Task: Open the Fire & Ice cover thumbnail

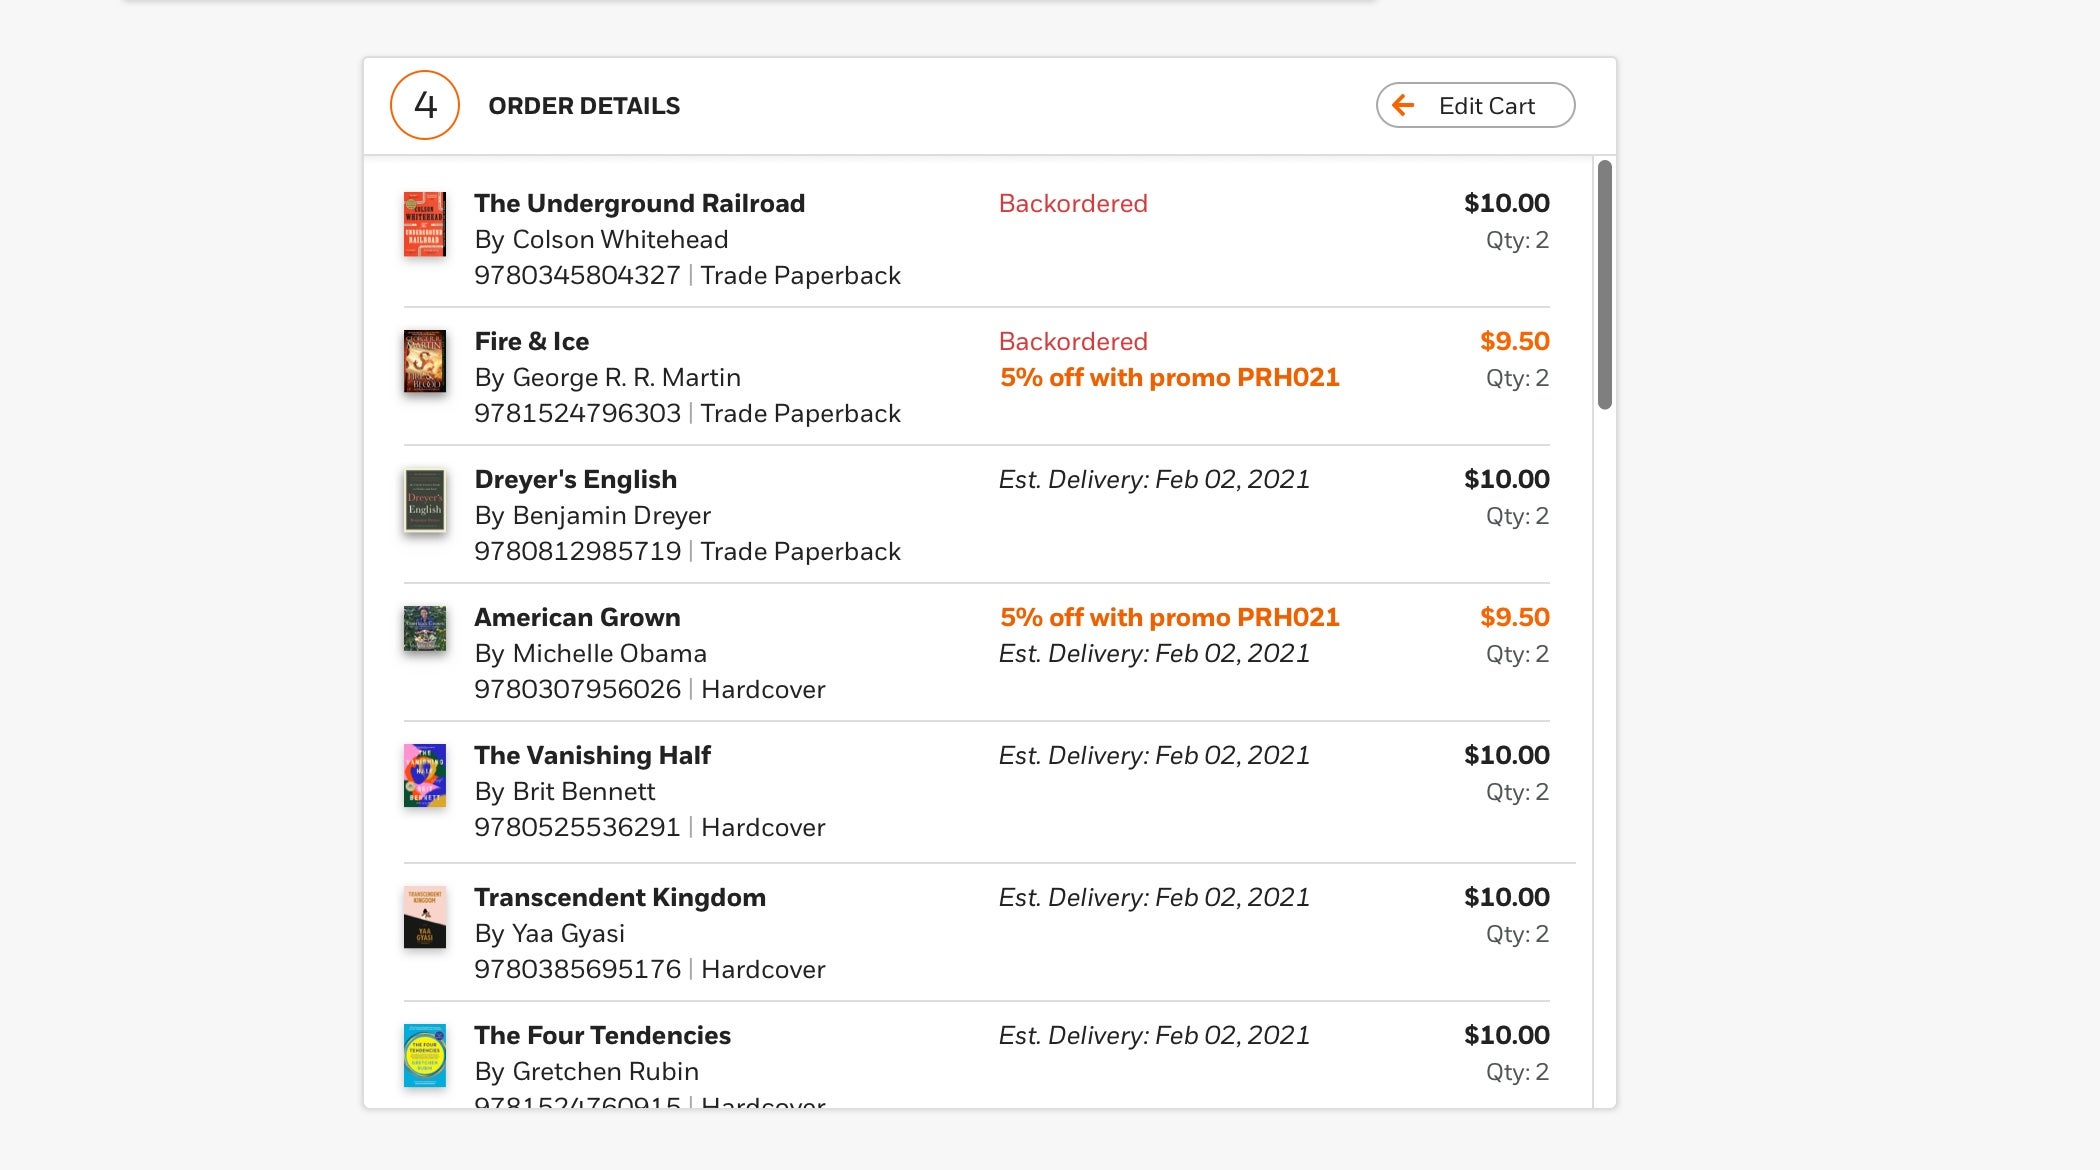Action: 425,361
